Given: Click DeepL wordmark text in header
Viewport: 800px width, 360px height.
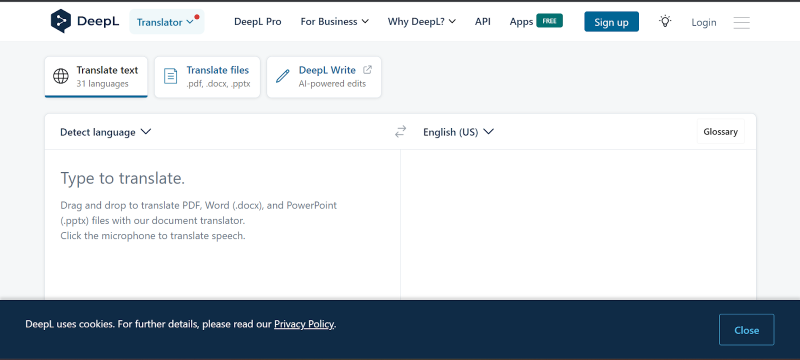Looking at the screenshot, I should tap(98, 21).
